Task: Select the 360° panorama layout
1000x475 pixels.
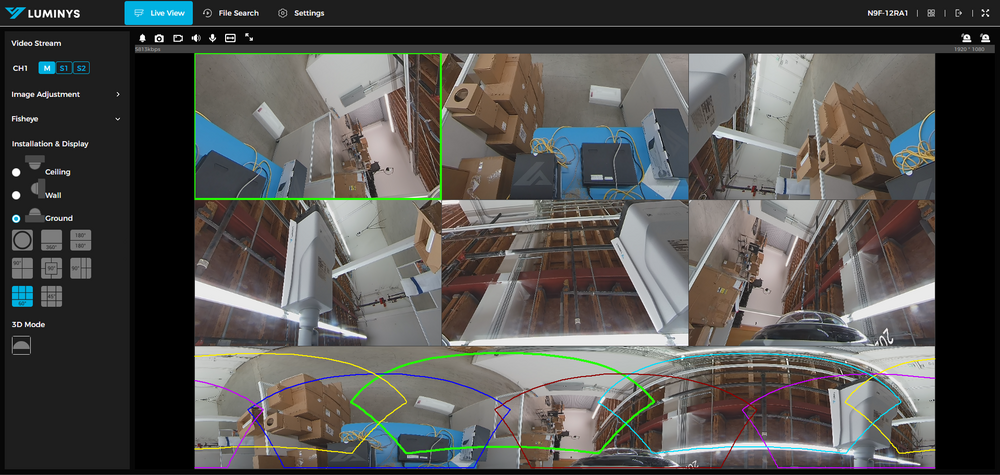Action: point(52,240)
